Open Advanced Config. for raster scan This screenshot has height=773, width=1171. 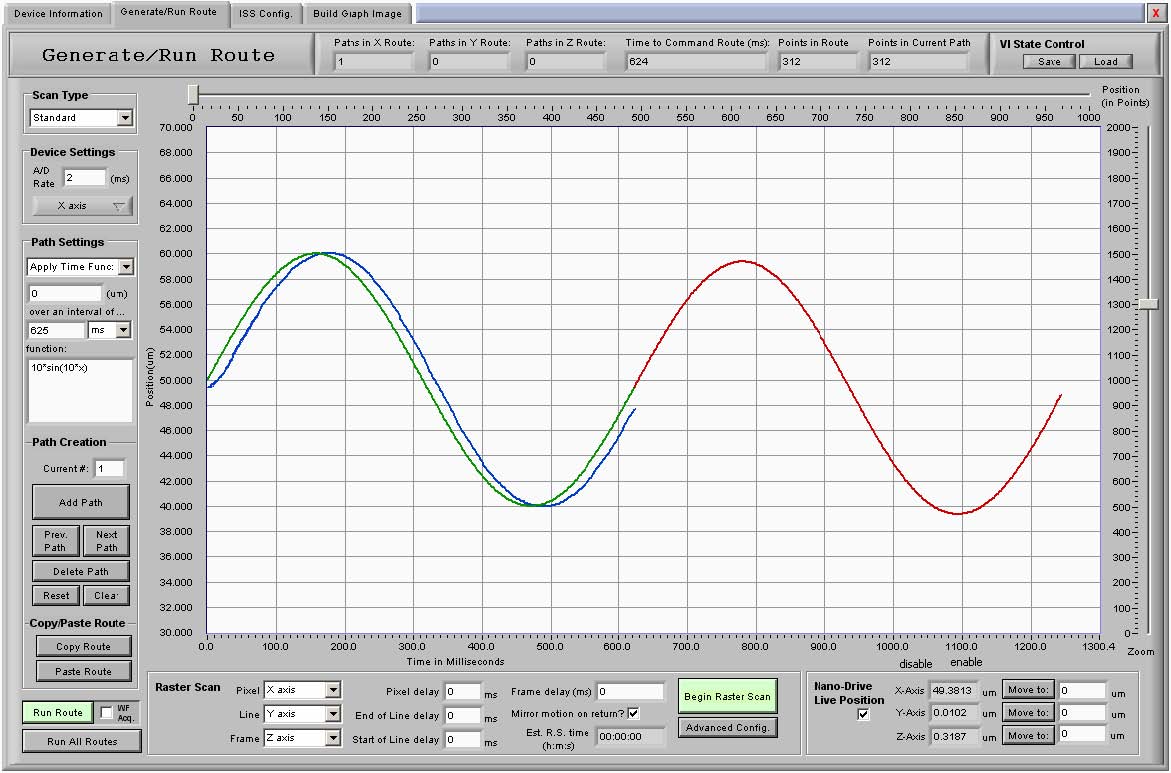tap(727, 727)
